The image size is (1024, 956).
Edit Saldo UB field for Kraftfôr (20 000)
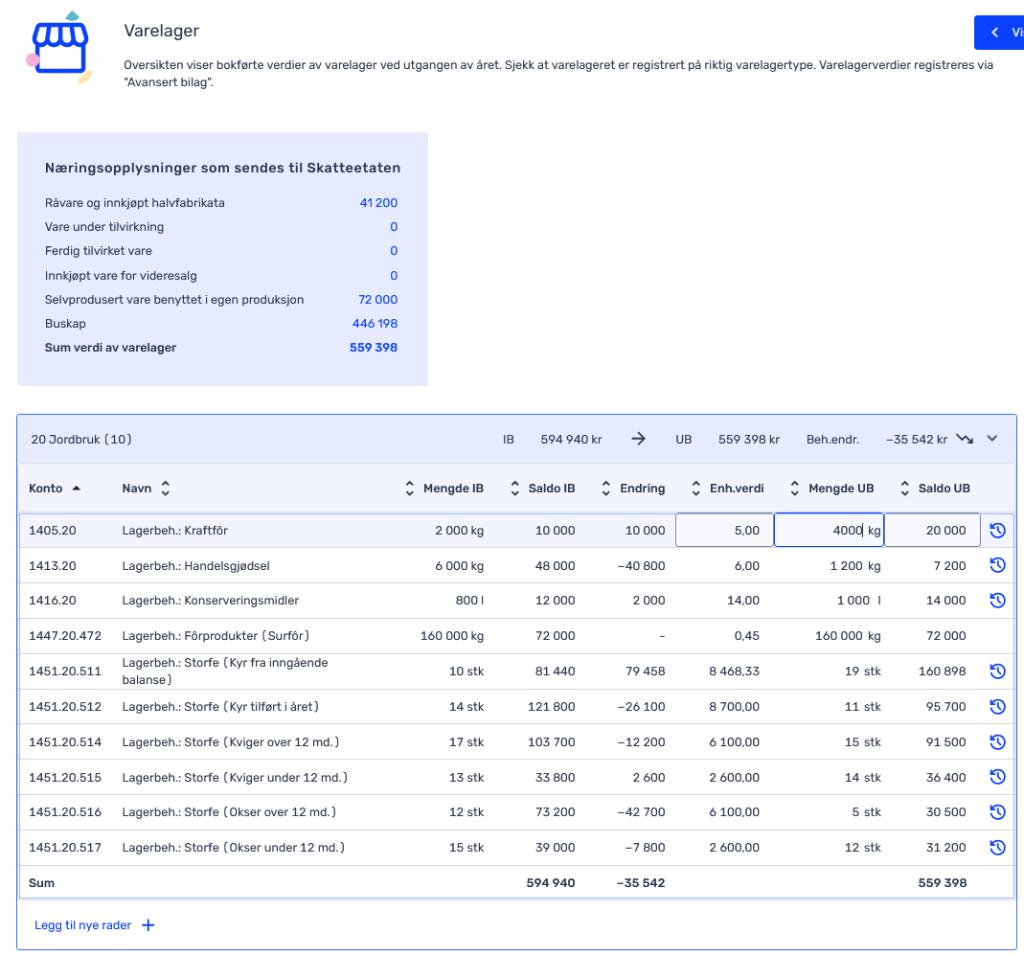tap(932, 530)
